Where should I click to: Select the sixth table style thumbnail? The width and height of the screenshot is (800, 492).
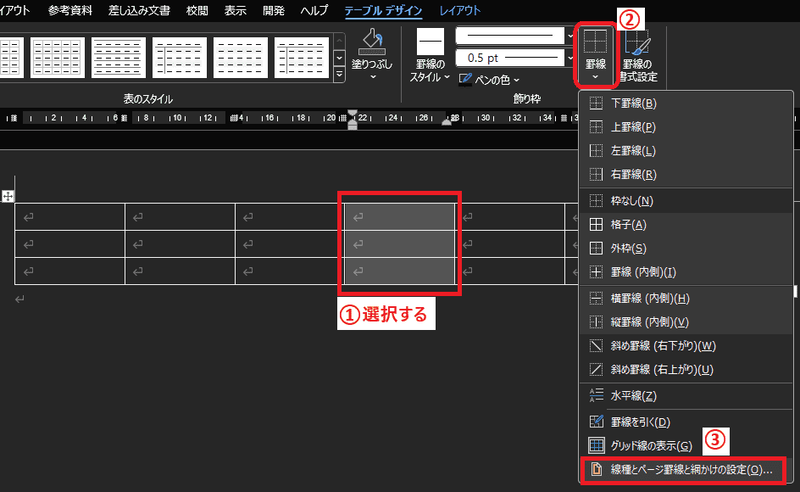tap(302, 57)
